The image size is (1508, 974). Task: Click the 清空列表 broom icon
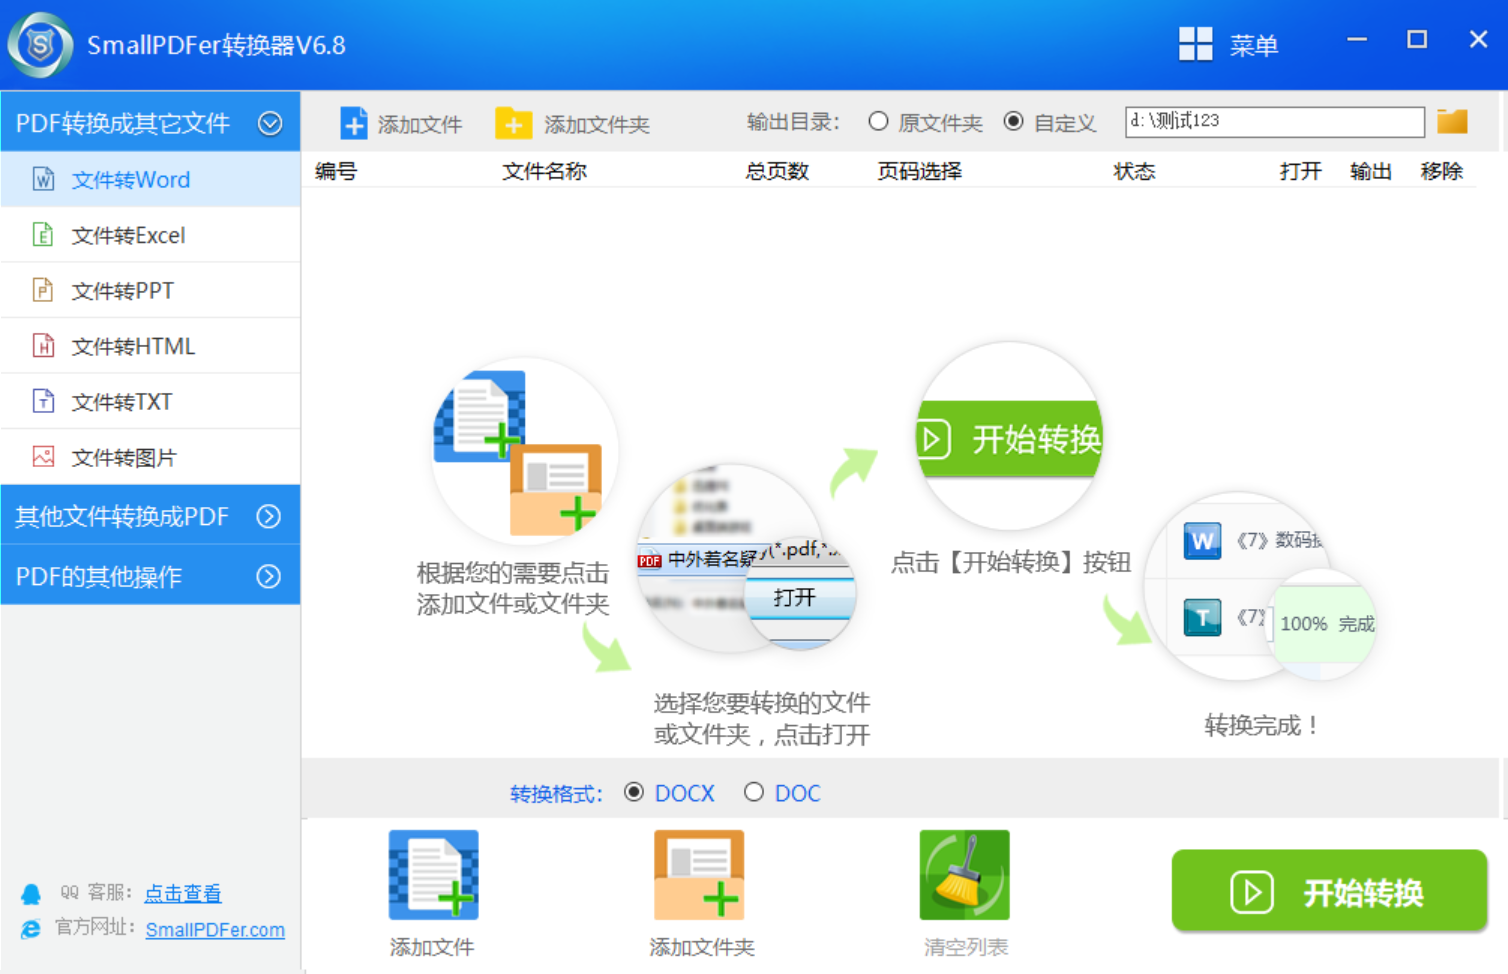(963, 874)
